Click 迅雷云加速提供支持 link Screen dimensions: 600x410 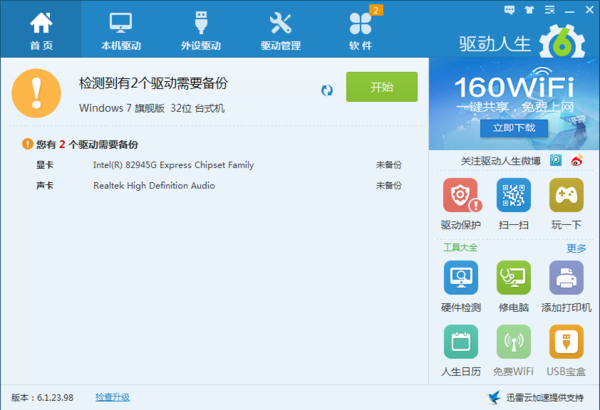pos(545,398)
